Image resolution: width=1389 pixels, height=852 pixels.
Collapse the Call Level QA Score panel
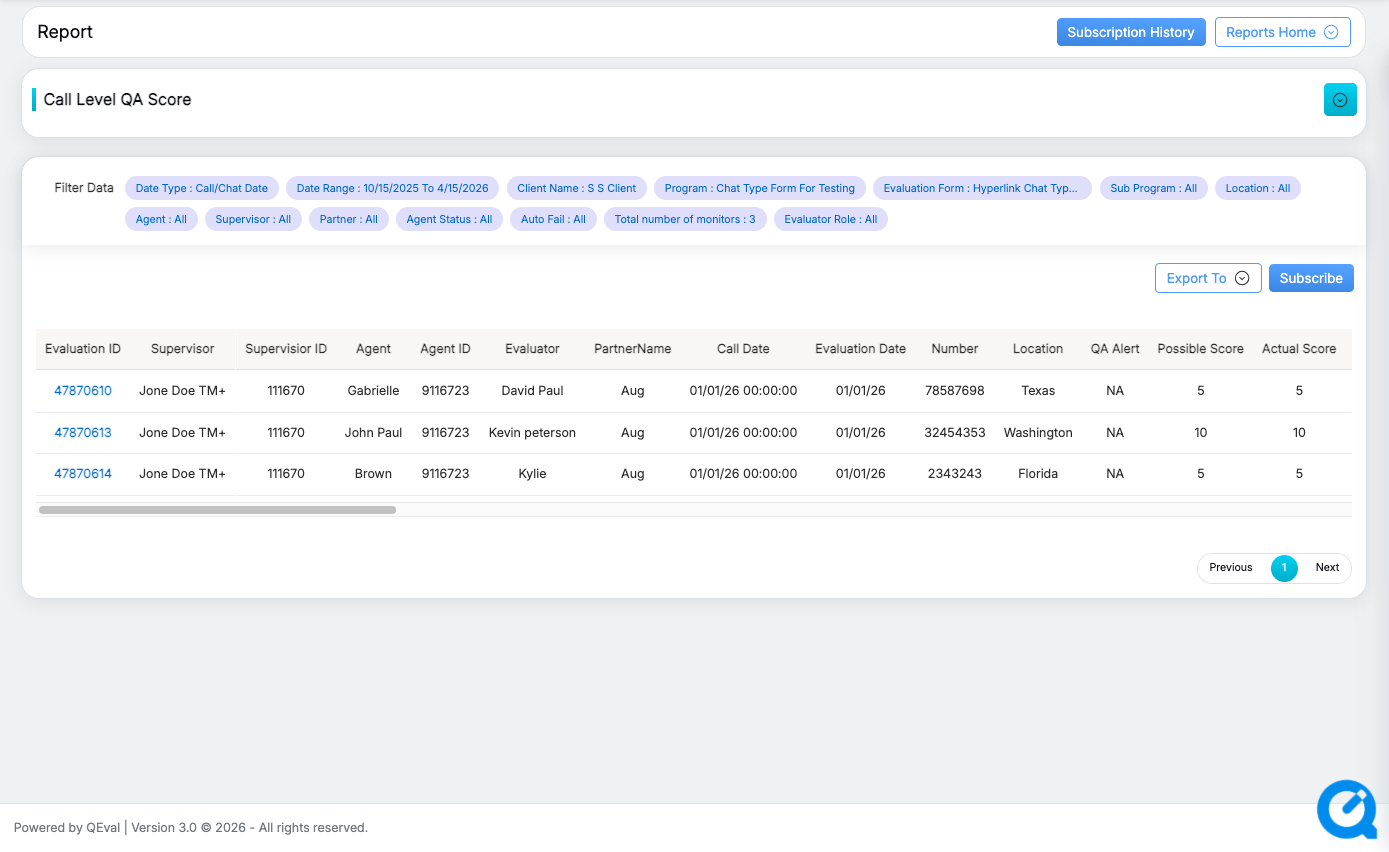click(x=1340, y=100)
